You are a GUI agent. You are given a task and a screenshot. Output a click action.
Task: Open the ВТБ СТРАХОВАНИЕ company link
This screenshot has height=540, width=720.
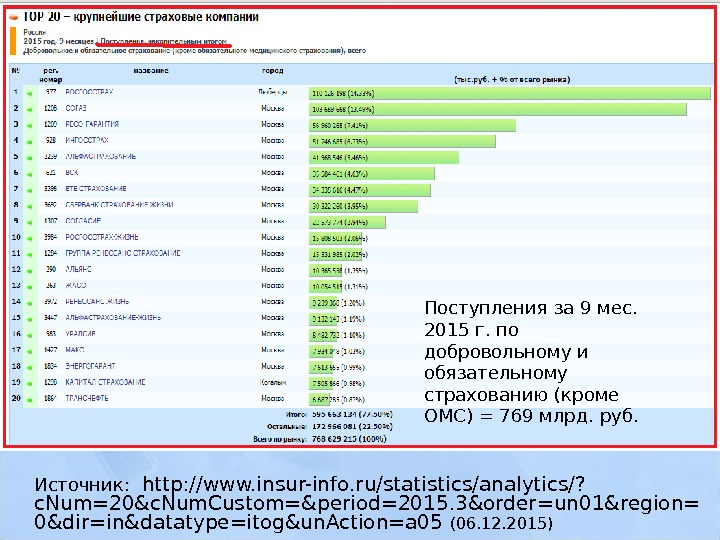(96, 188)
